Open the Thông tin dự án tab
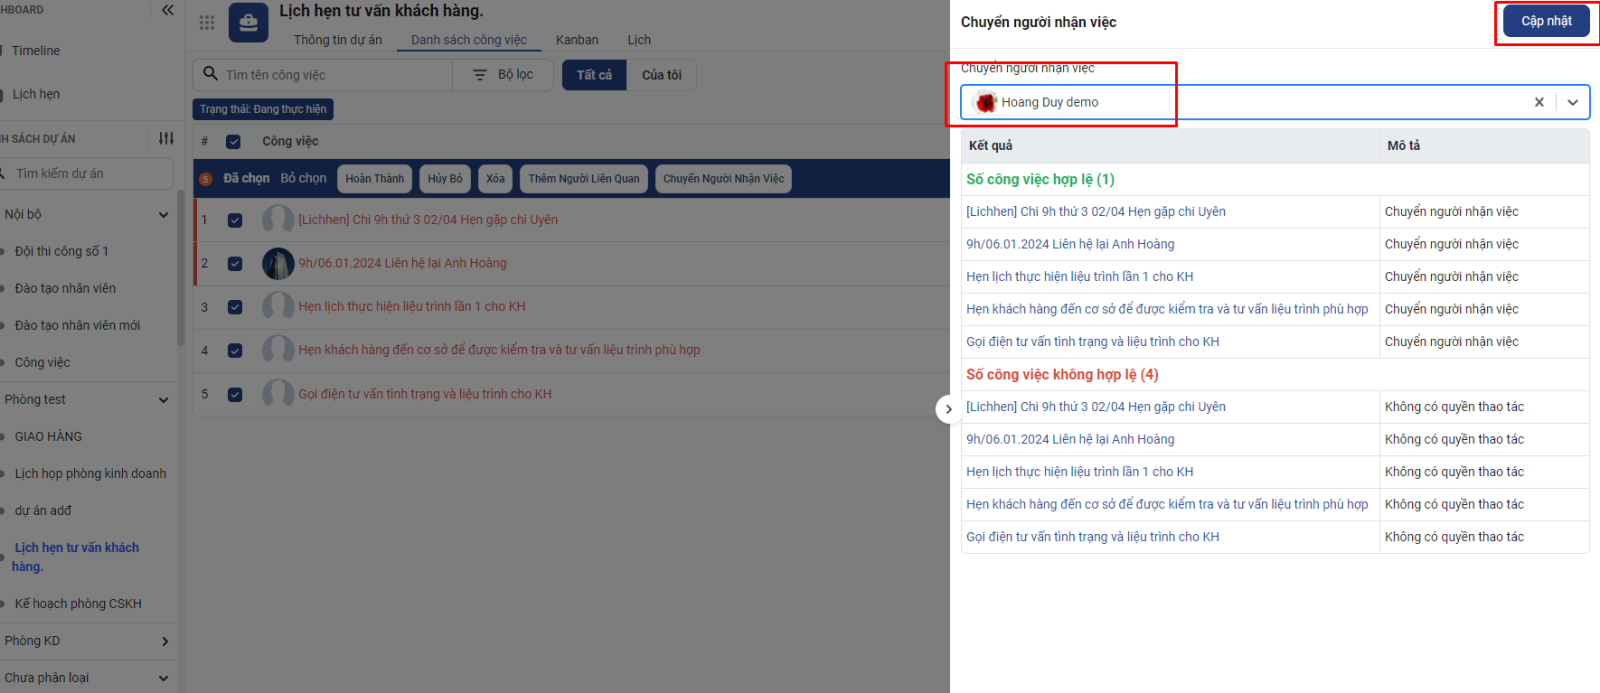This screenshot has width=1600, height=693. pos(337,40)
